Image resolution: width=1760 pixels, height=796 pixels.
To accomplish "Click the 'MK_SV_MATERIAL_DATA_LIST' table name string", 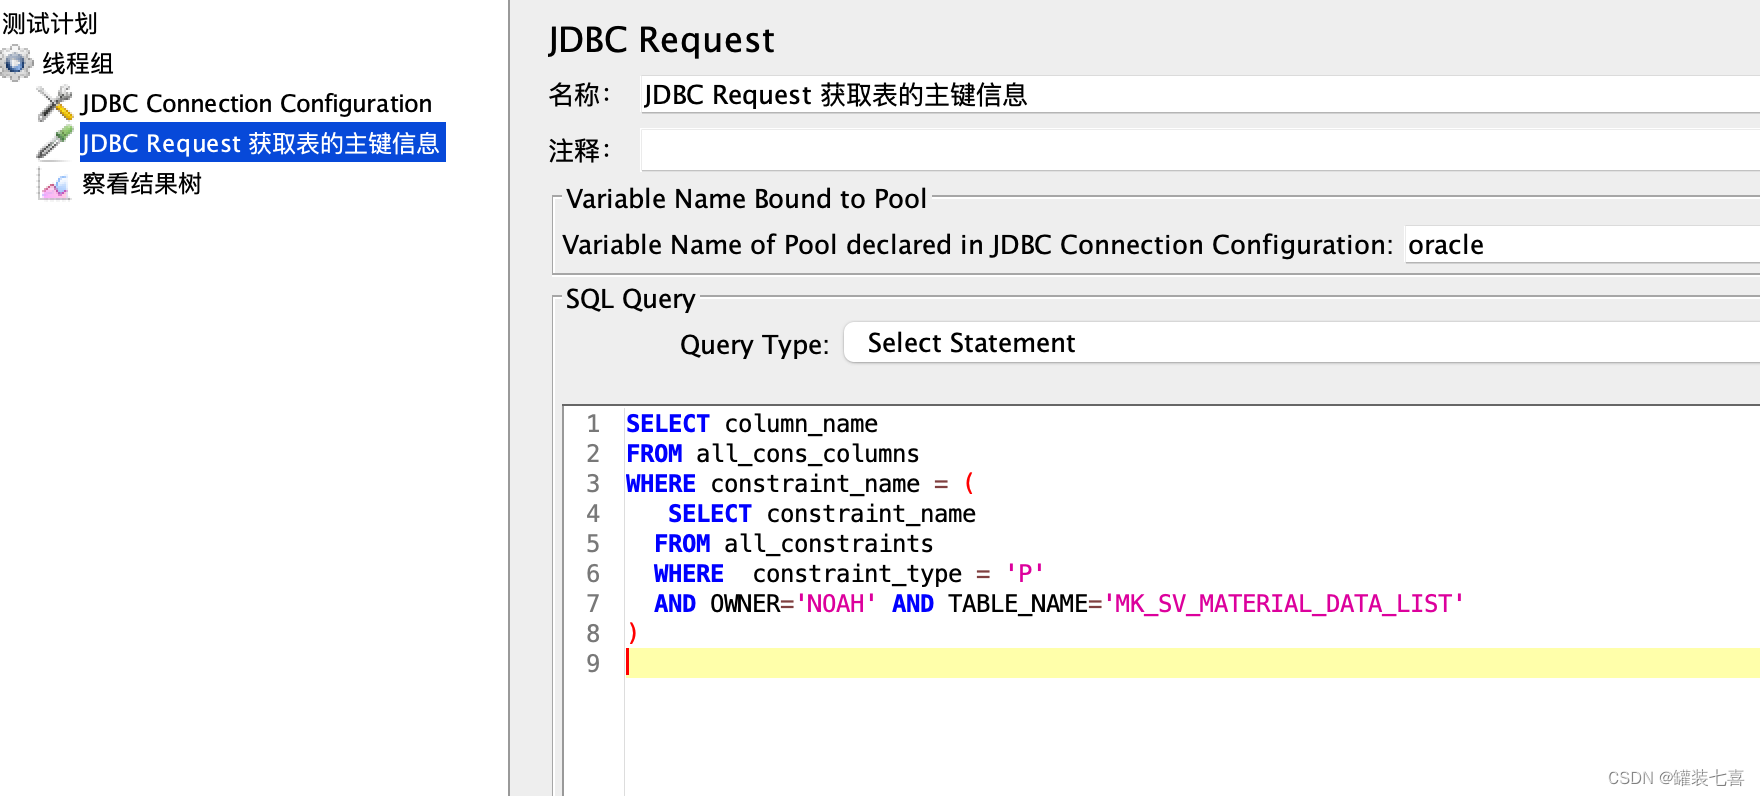I will click(x=1284, y=604).
